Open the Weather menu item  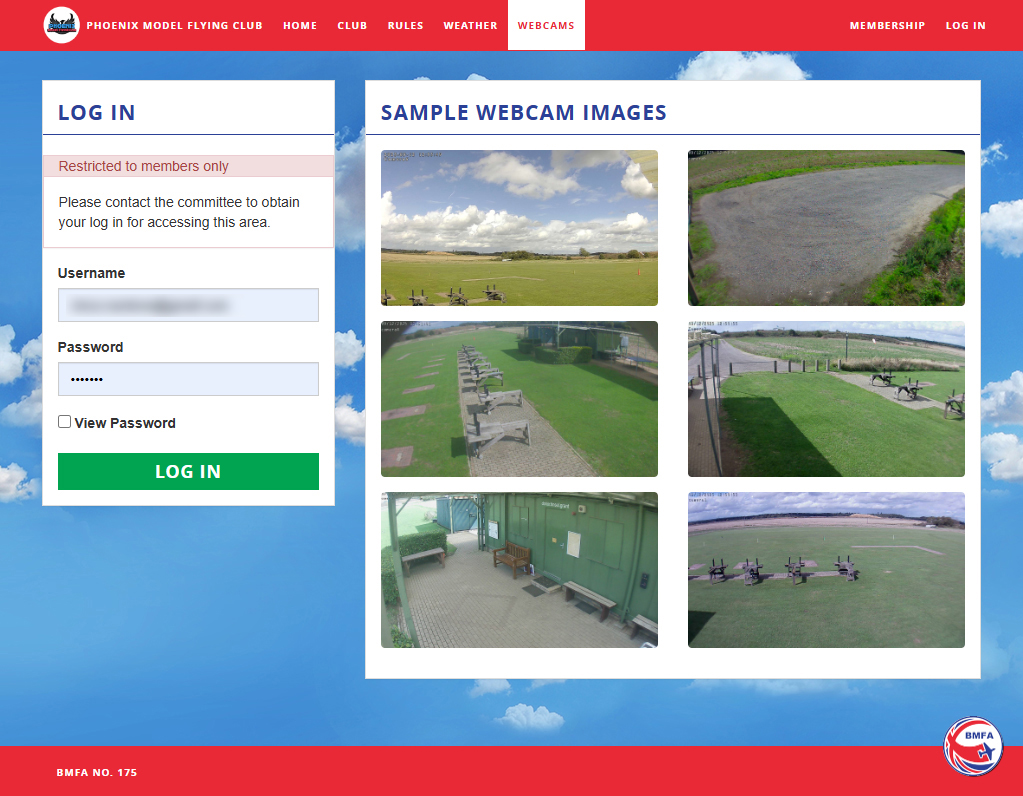point(470,26)
